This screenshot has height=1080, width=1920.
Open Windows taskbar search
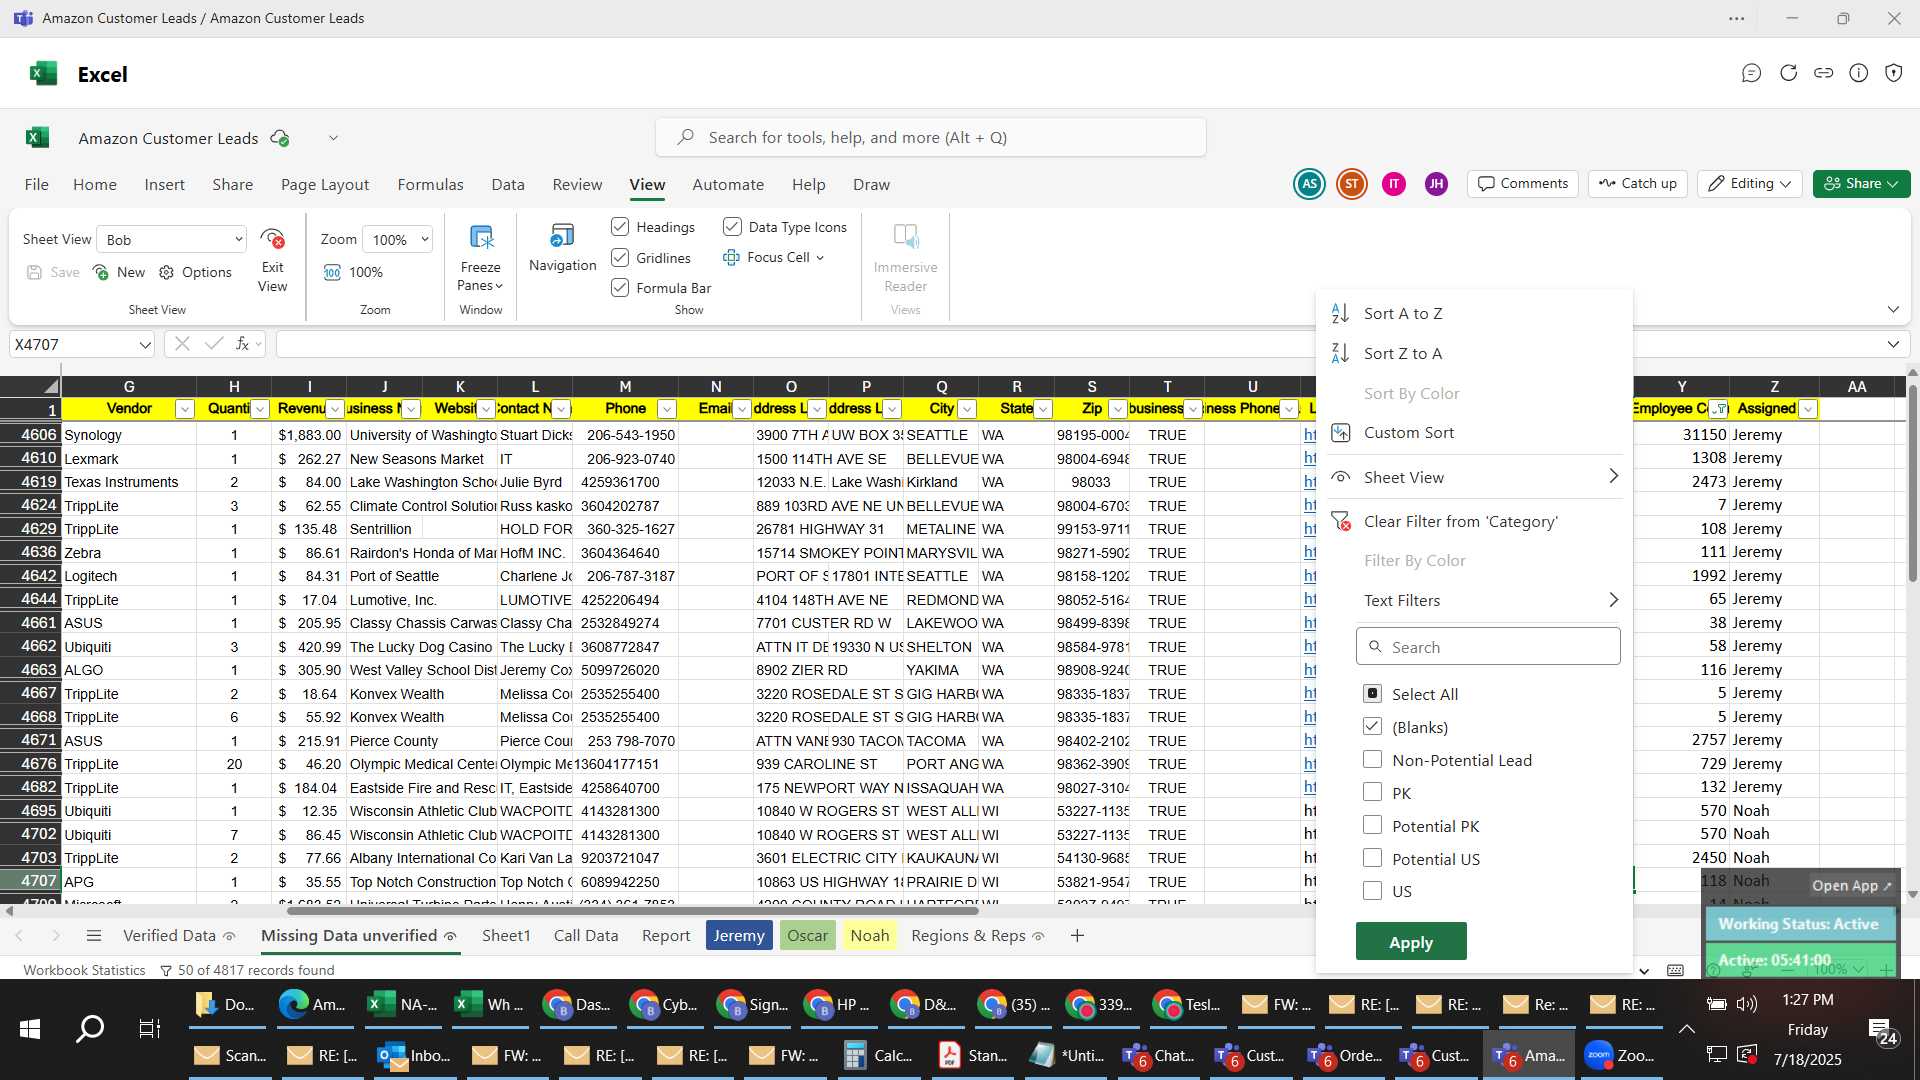(90, 1029)
